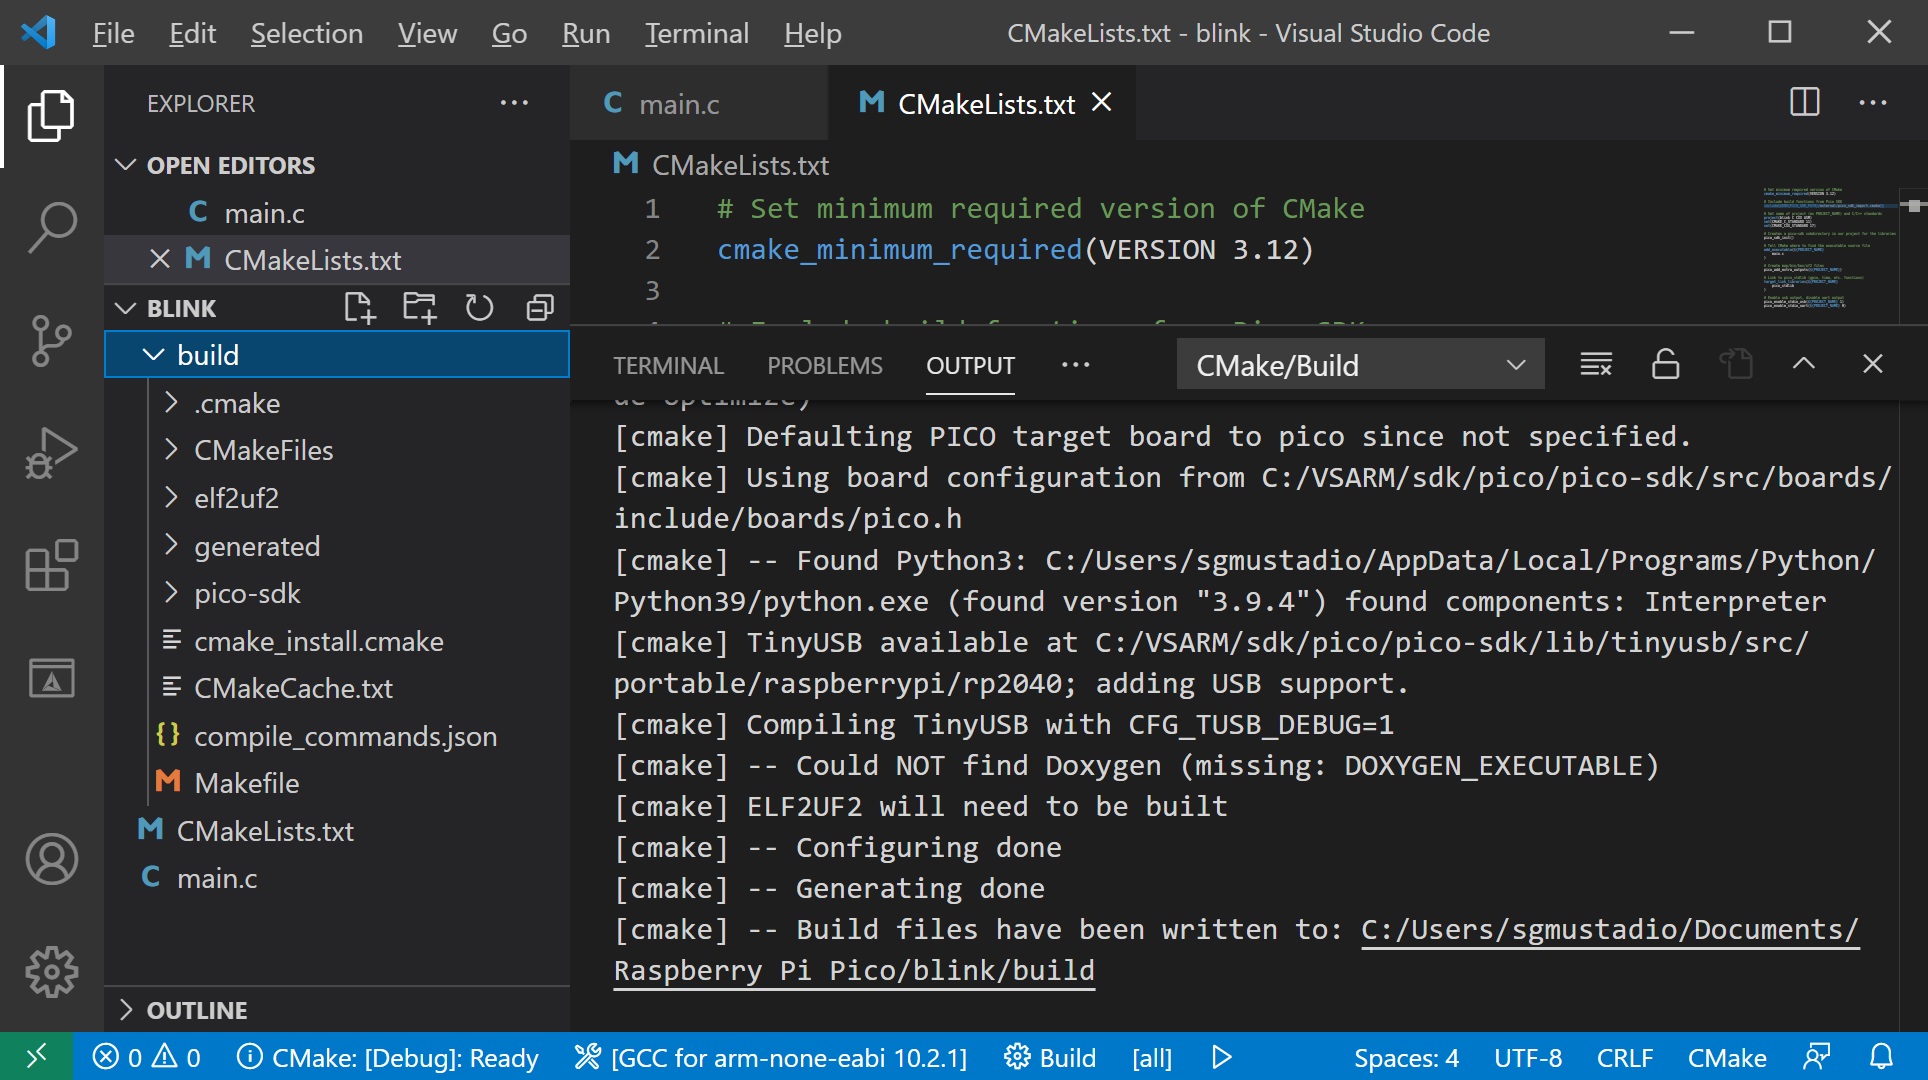The image size is (1928, 1080).
Task: Expand the OUTLINE section at bottom
Action: tap(128, 1007)
